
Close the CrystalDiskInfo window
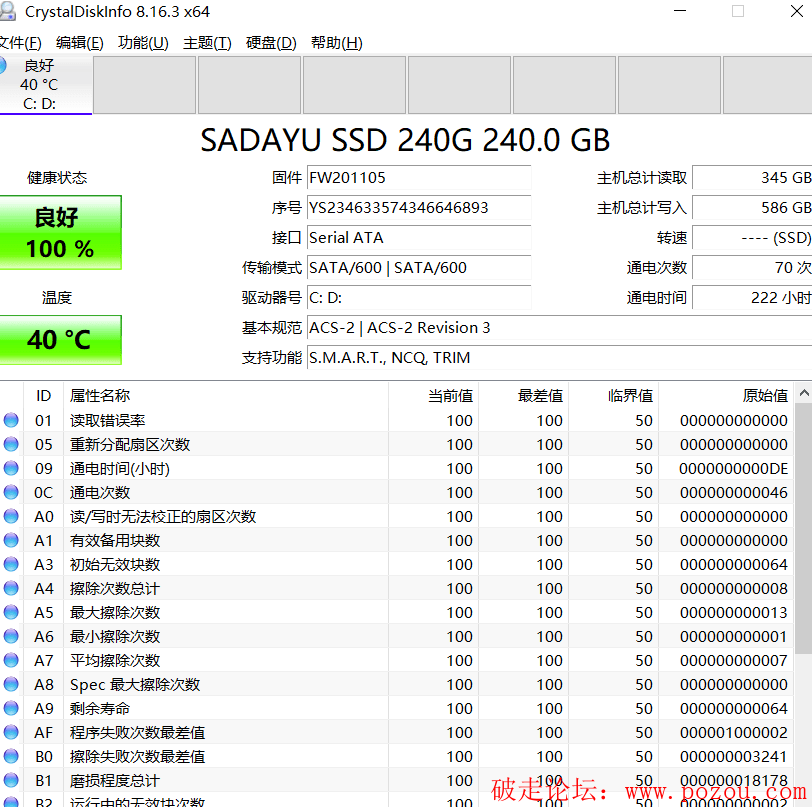click(x=797, y=11)
